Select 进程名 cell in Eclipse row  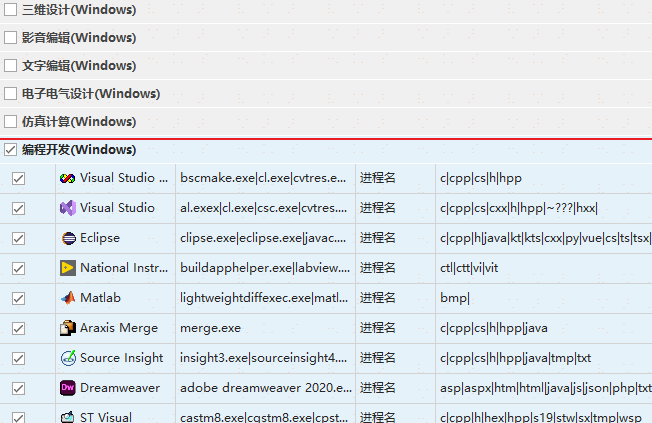pos(378,238)
